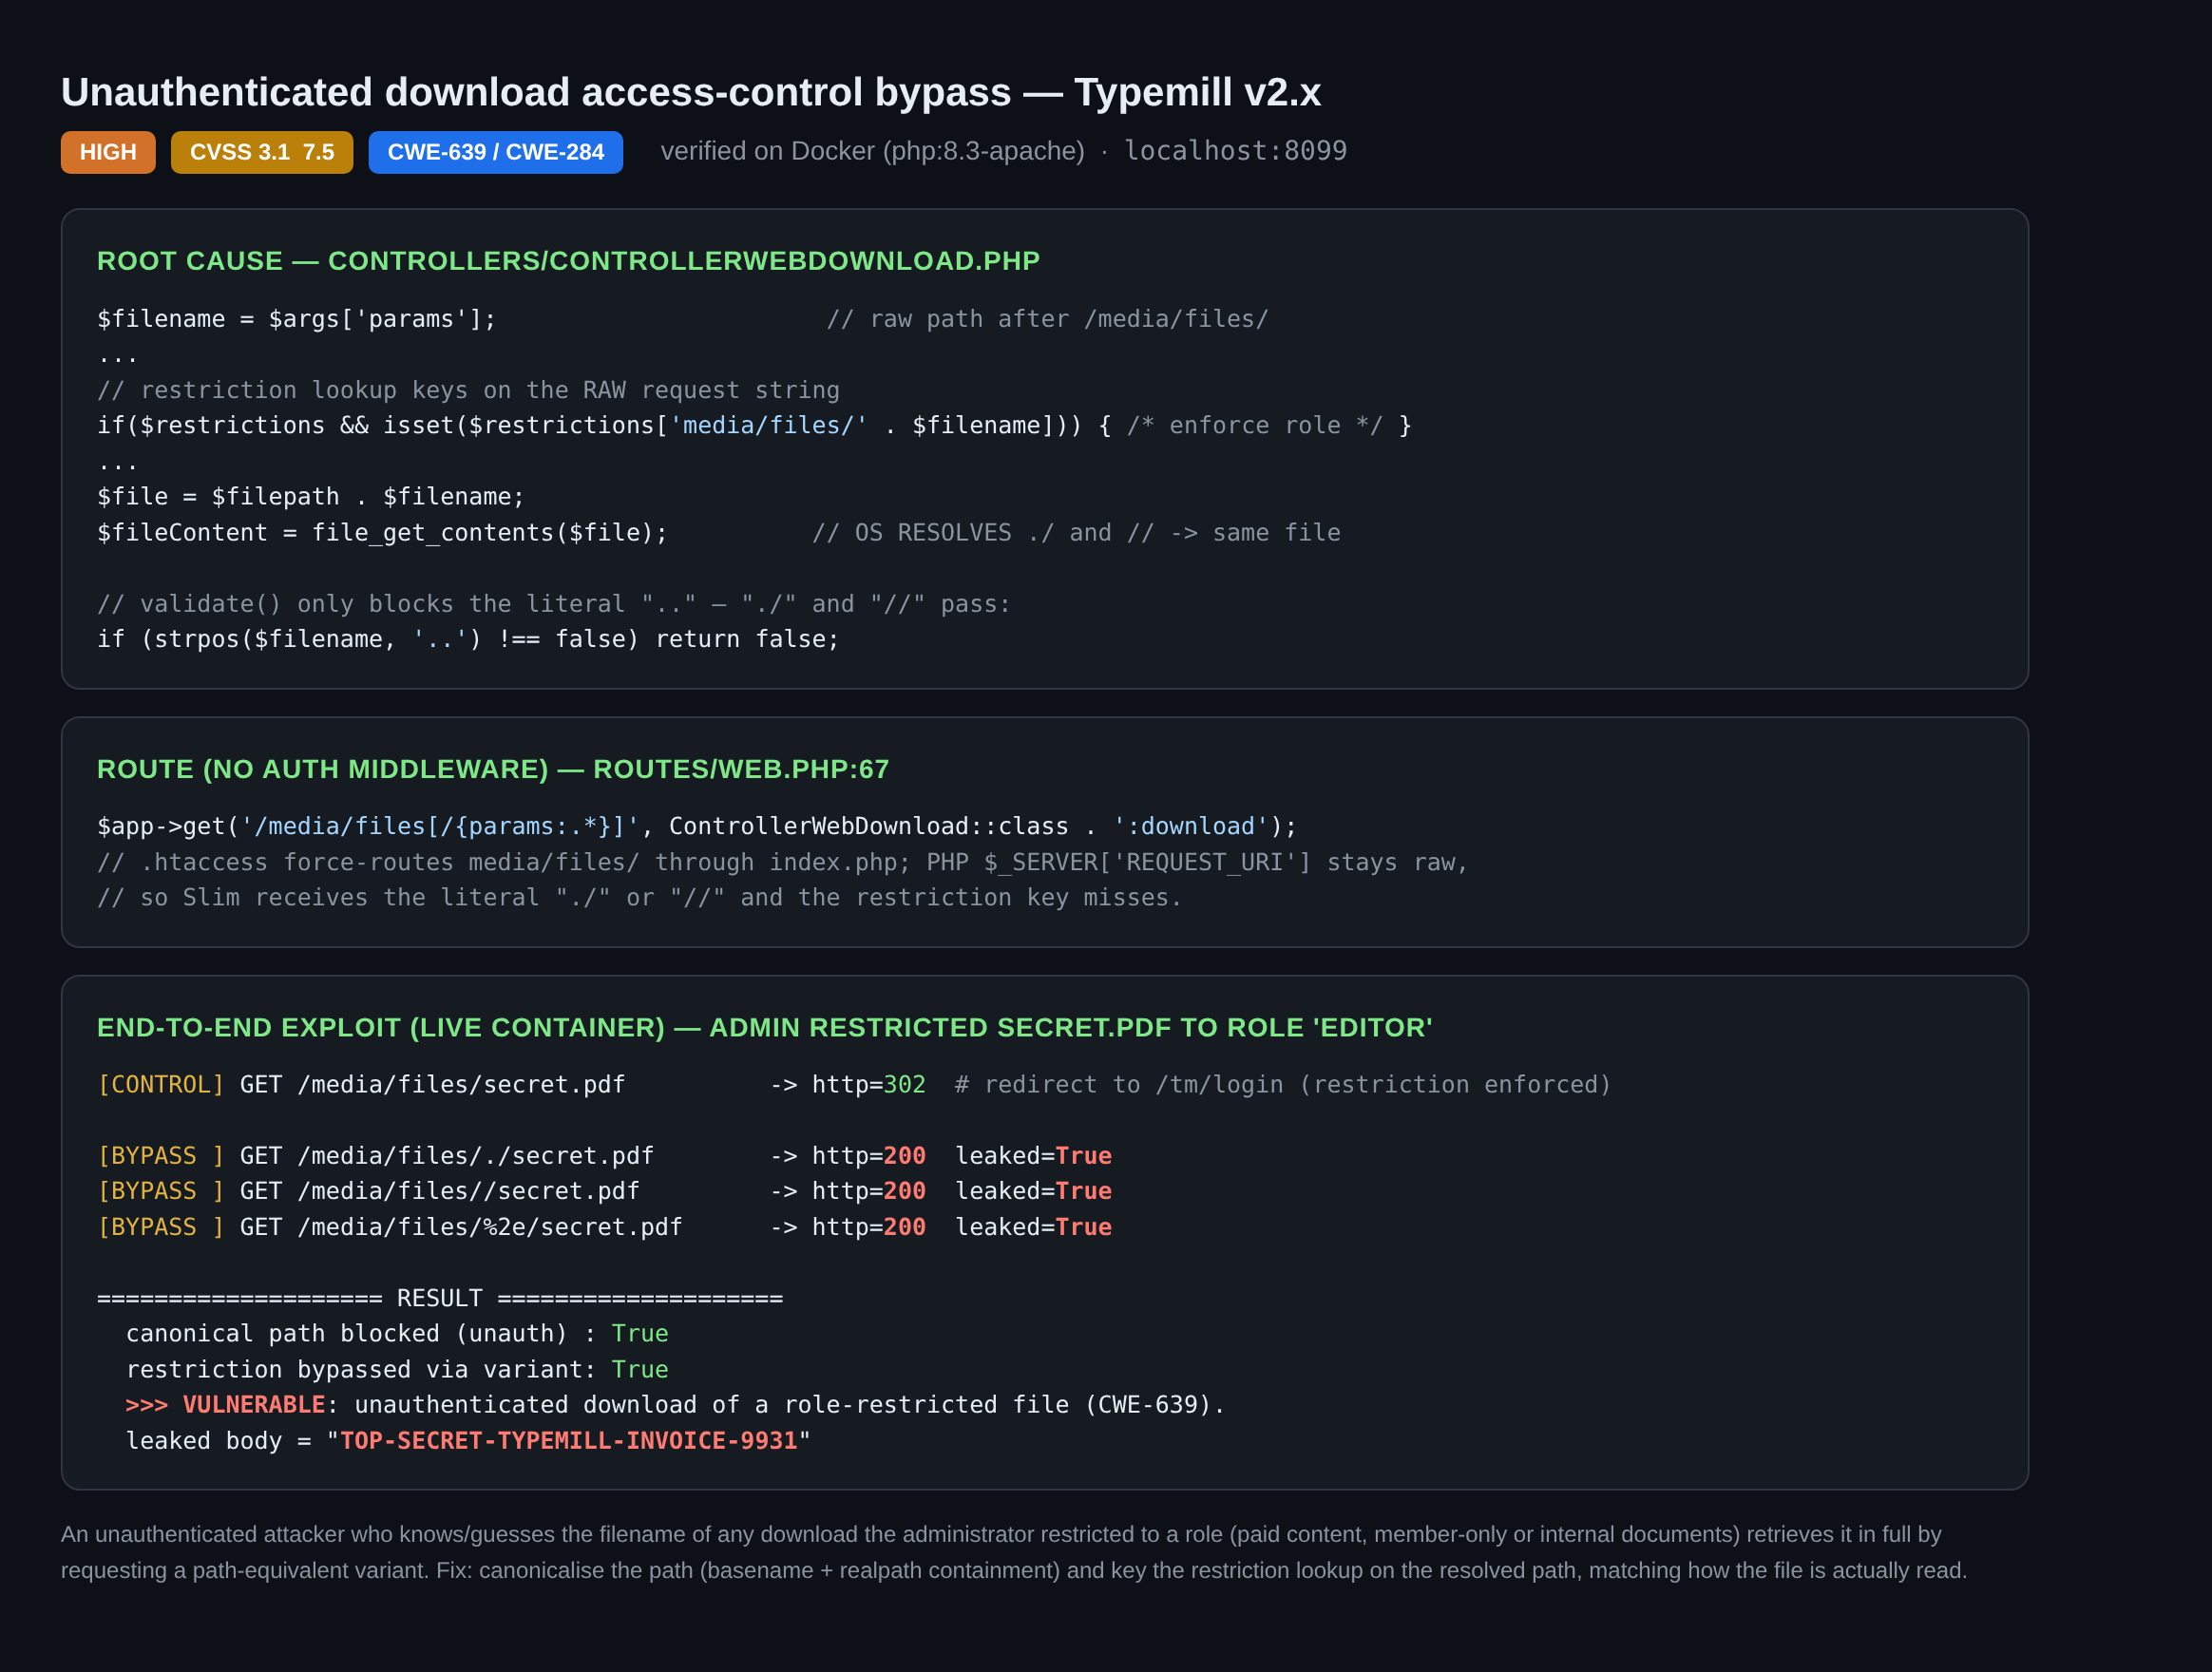Click the "OS RESOLVES ./ and //" comment

tap(1077, 533)
